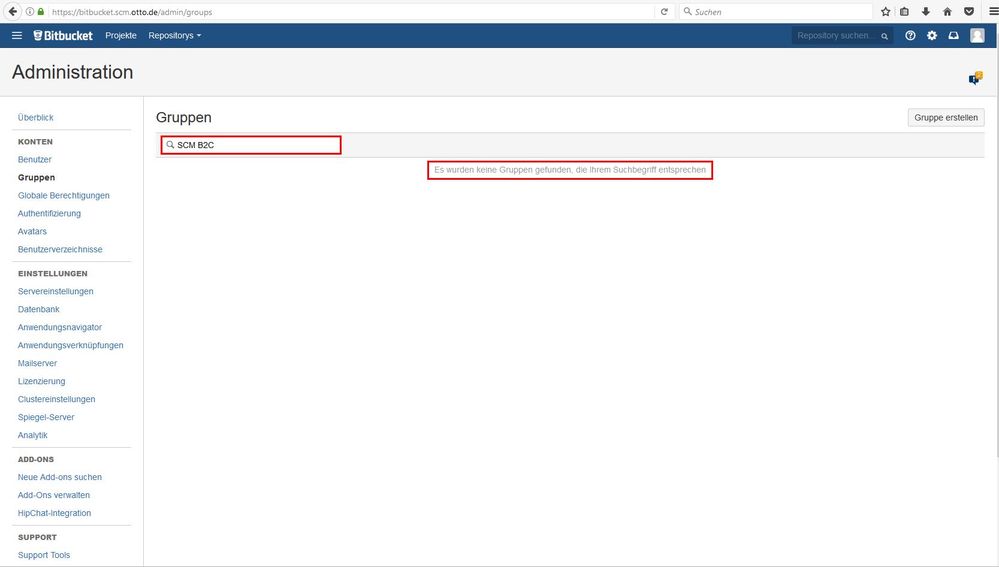Click the Gruppen page heading
This screenshot has width=999, height=567.
click(x=183, y=117)
